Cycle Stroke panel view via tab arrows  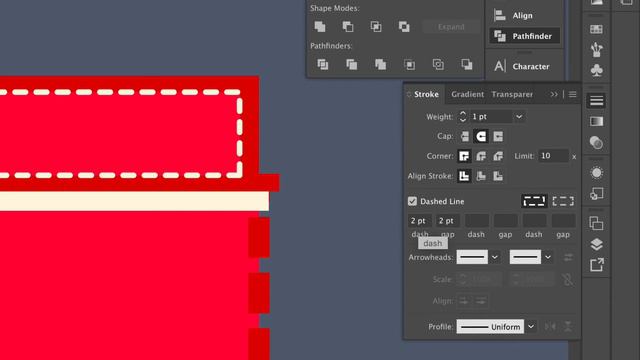click(x=409, y=94)
